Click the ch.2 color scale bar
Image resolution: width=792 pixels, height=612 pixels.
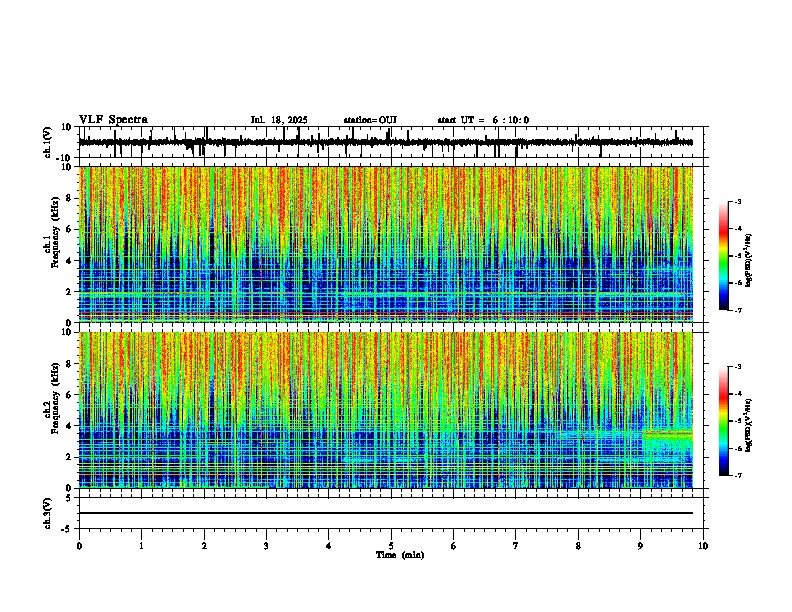724,421
